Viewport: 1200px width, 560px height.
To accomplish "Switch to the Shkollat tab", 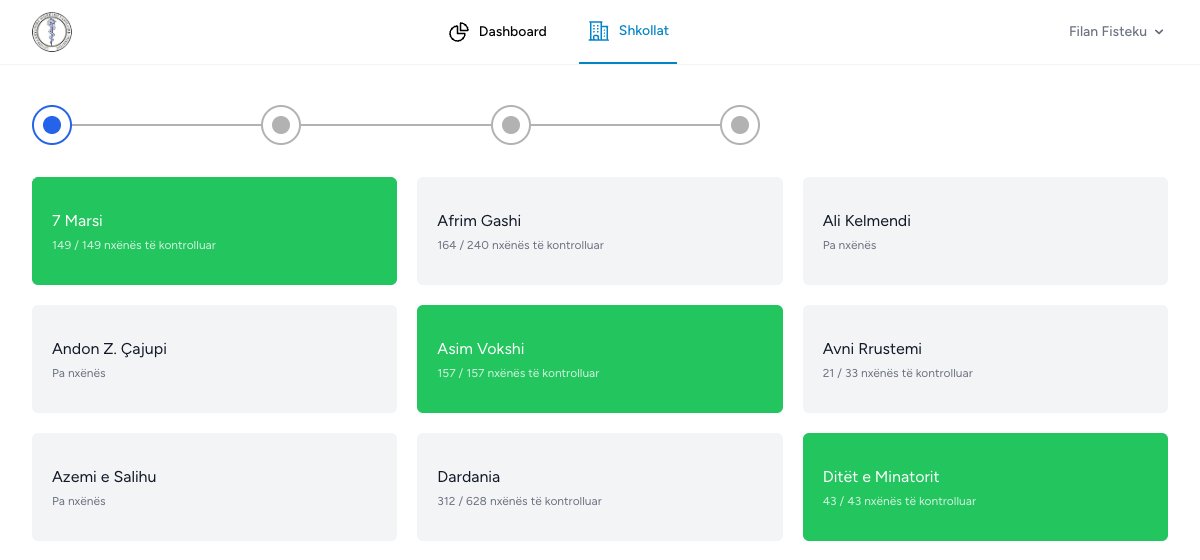I will click(x=628, y=32).
